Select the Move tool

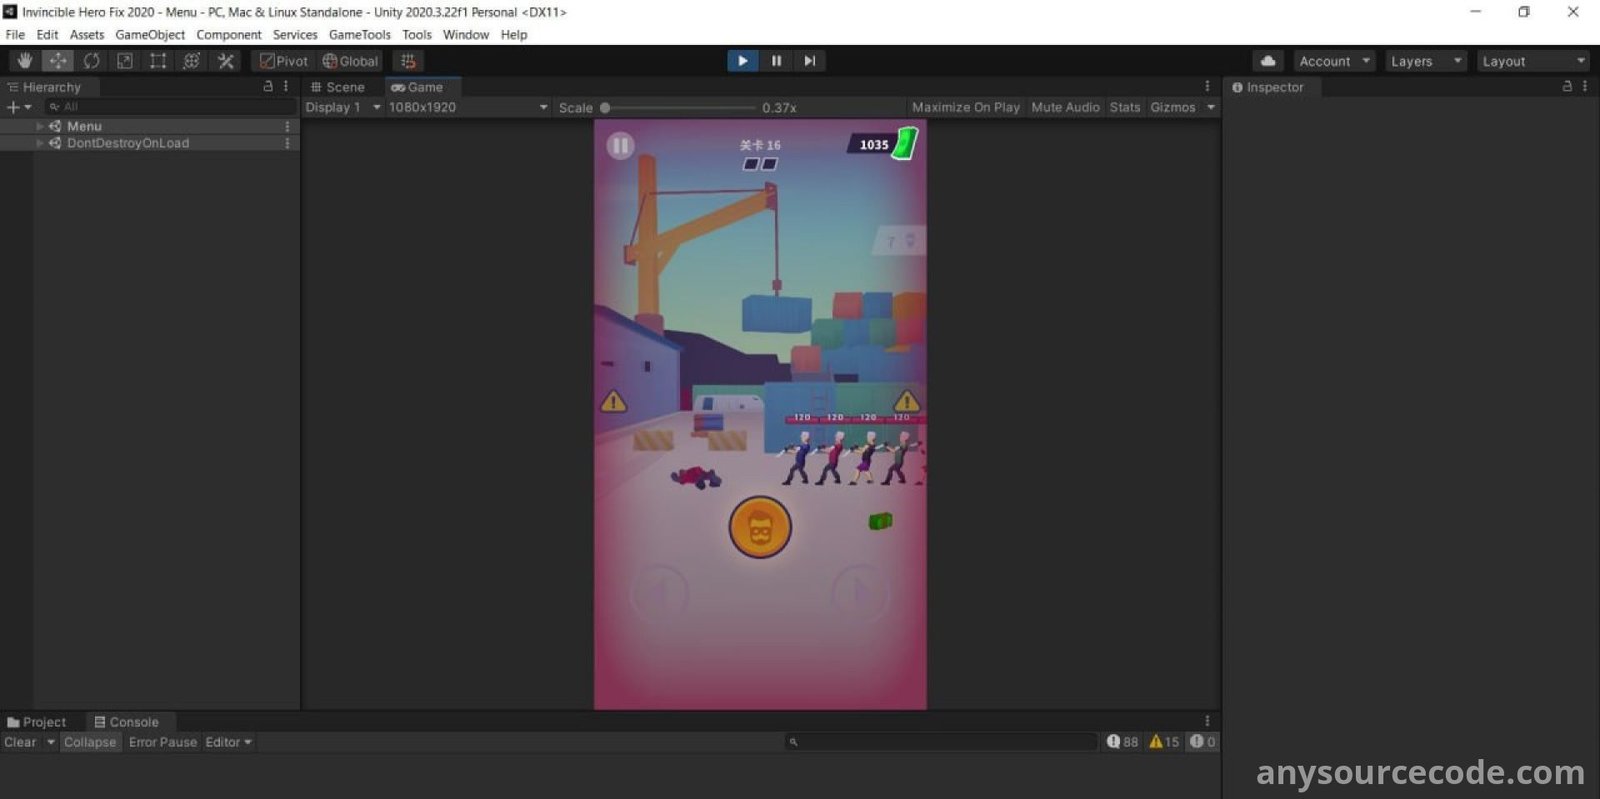point(58,61)
